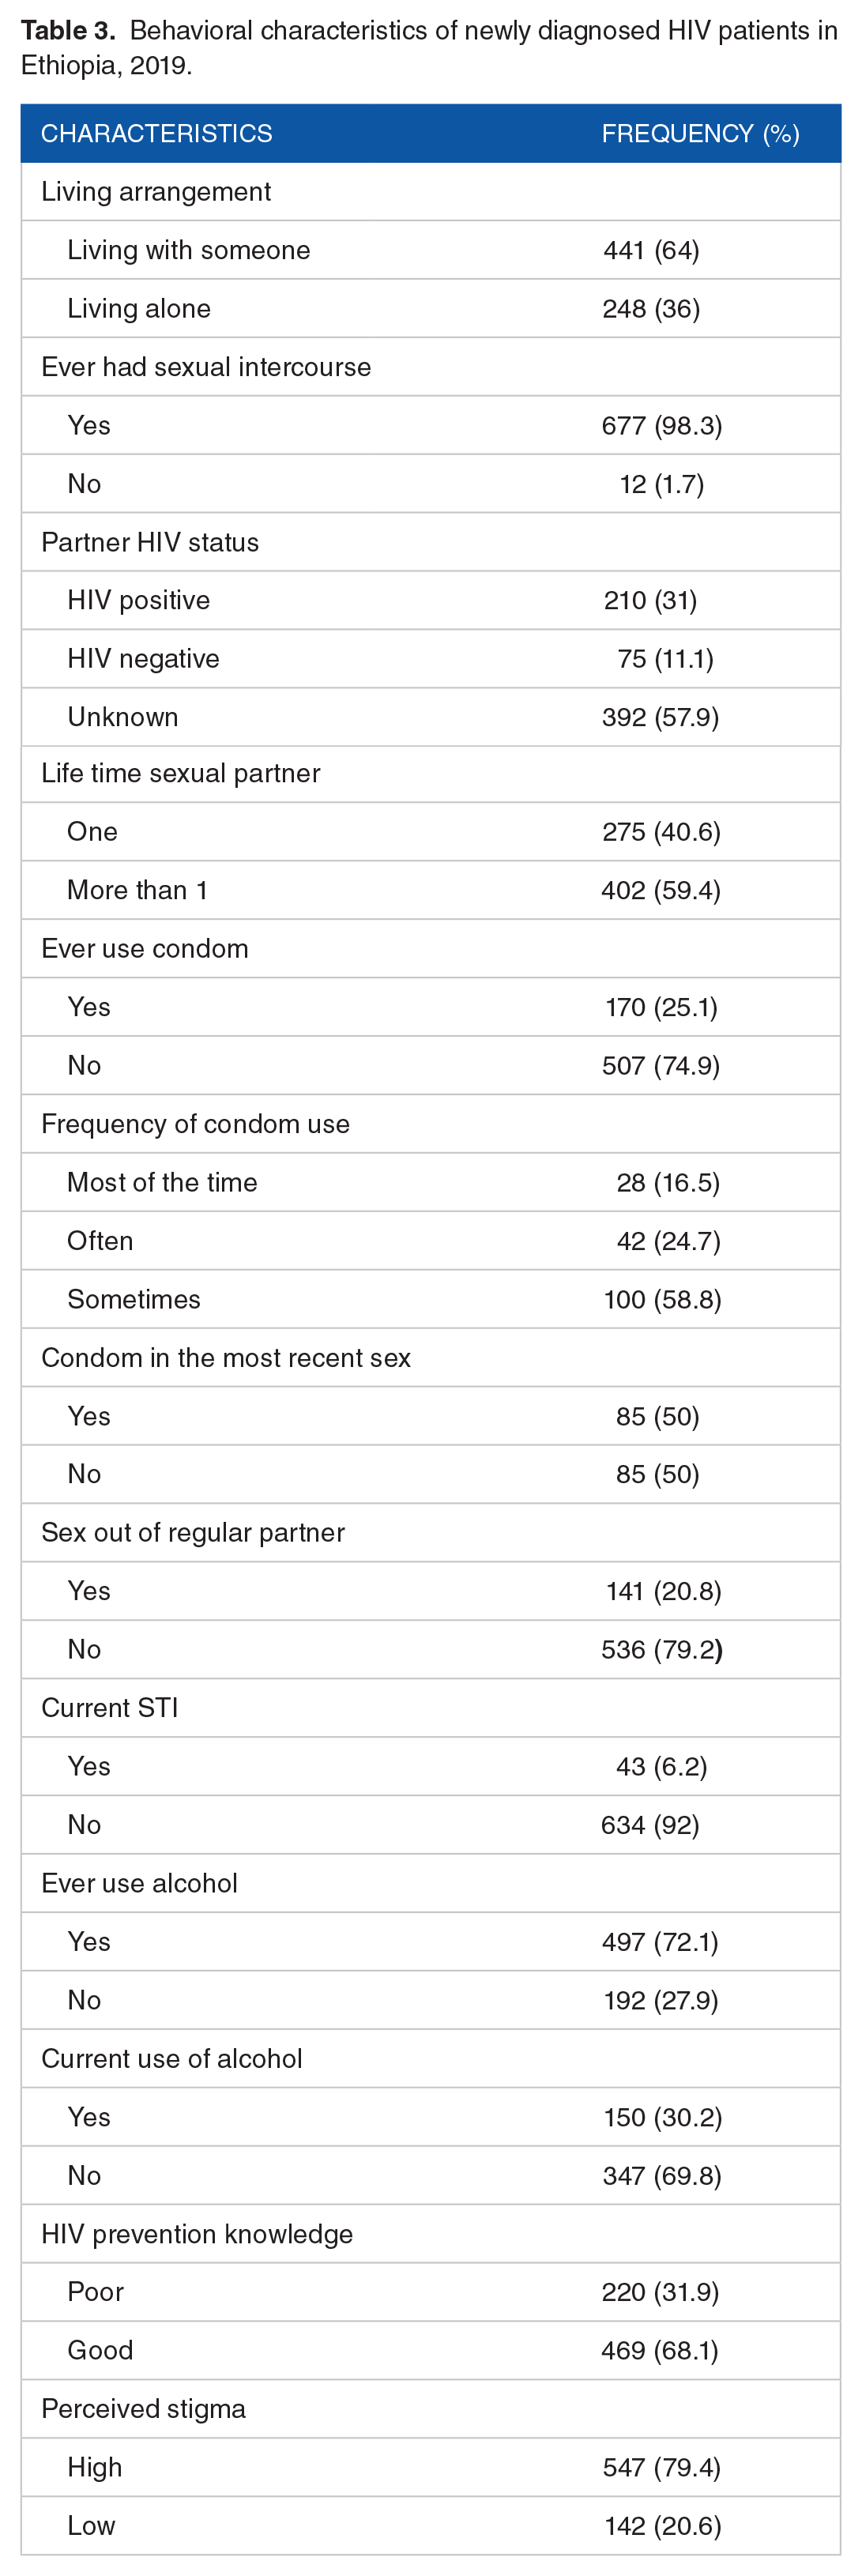Select the HIV positive row label
This screenshot has width=862, height=2576.
[x=138, y=600]
